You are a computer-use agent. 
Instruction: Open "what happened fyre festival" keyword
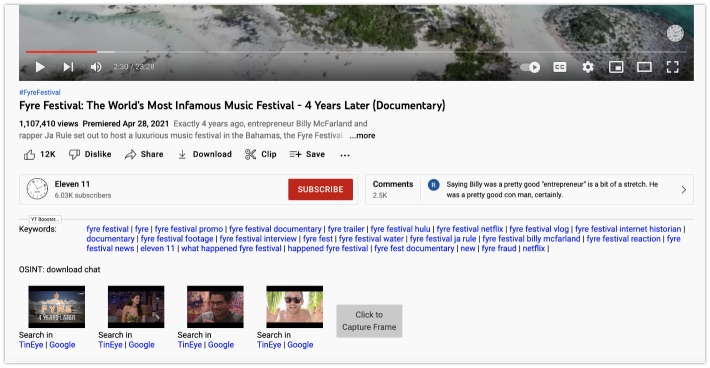tap(231, 248)
